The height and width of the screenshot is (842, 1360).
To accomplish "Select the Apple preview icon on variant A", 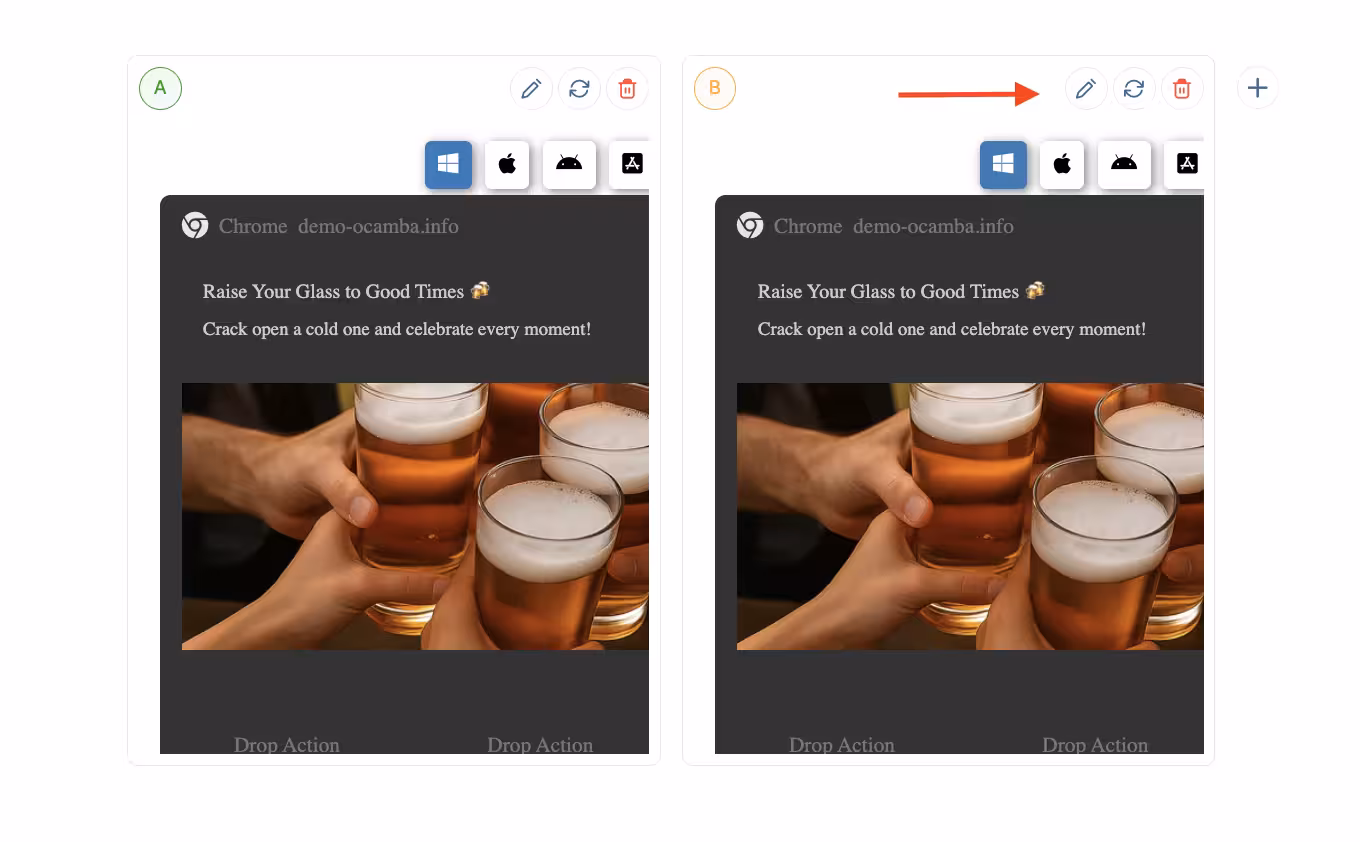I will (x=507, y=164).
